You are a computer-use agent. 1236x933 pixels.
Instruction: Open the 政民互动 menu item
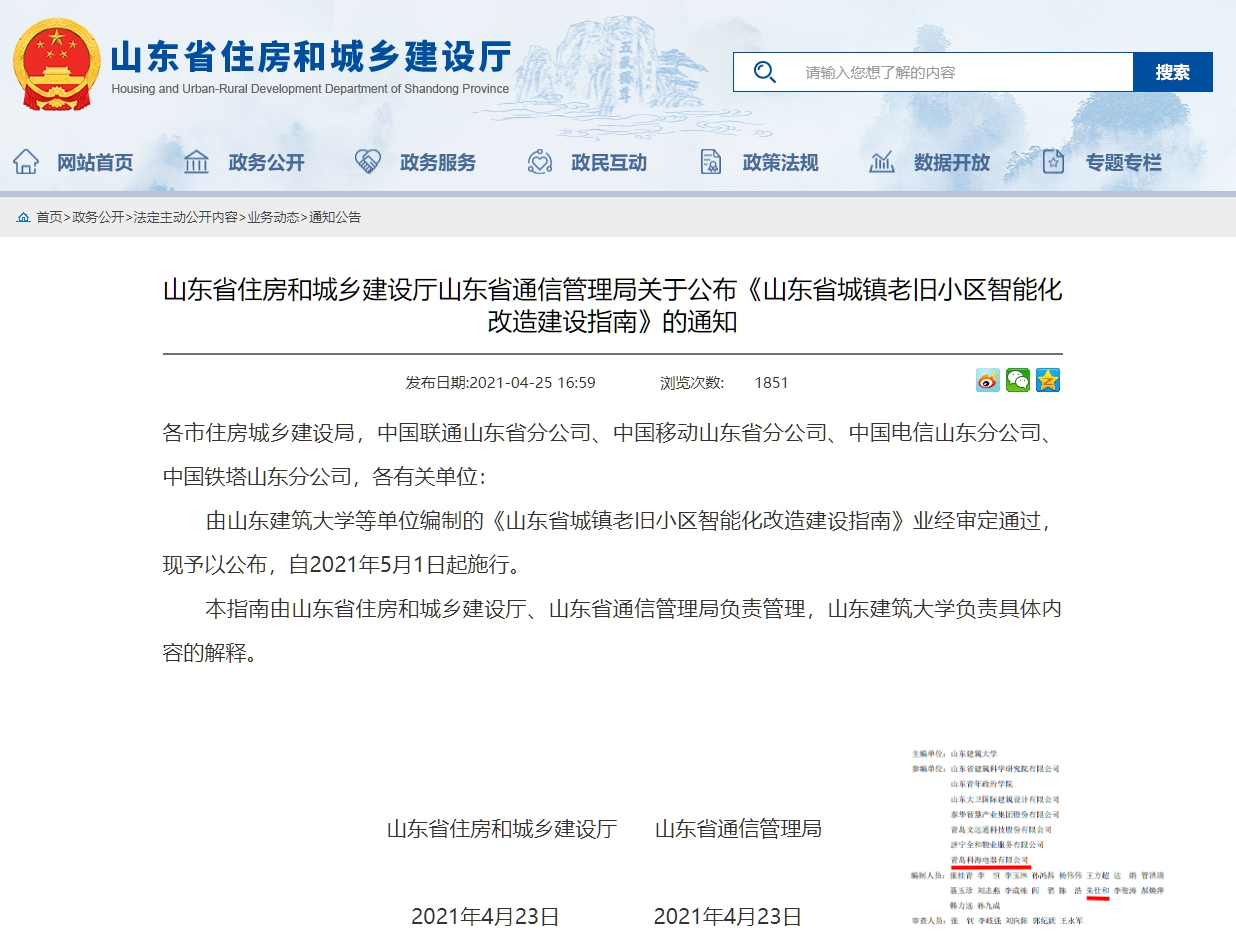click(x=609, y=163)
